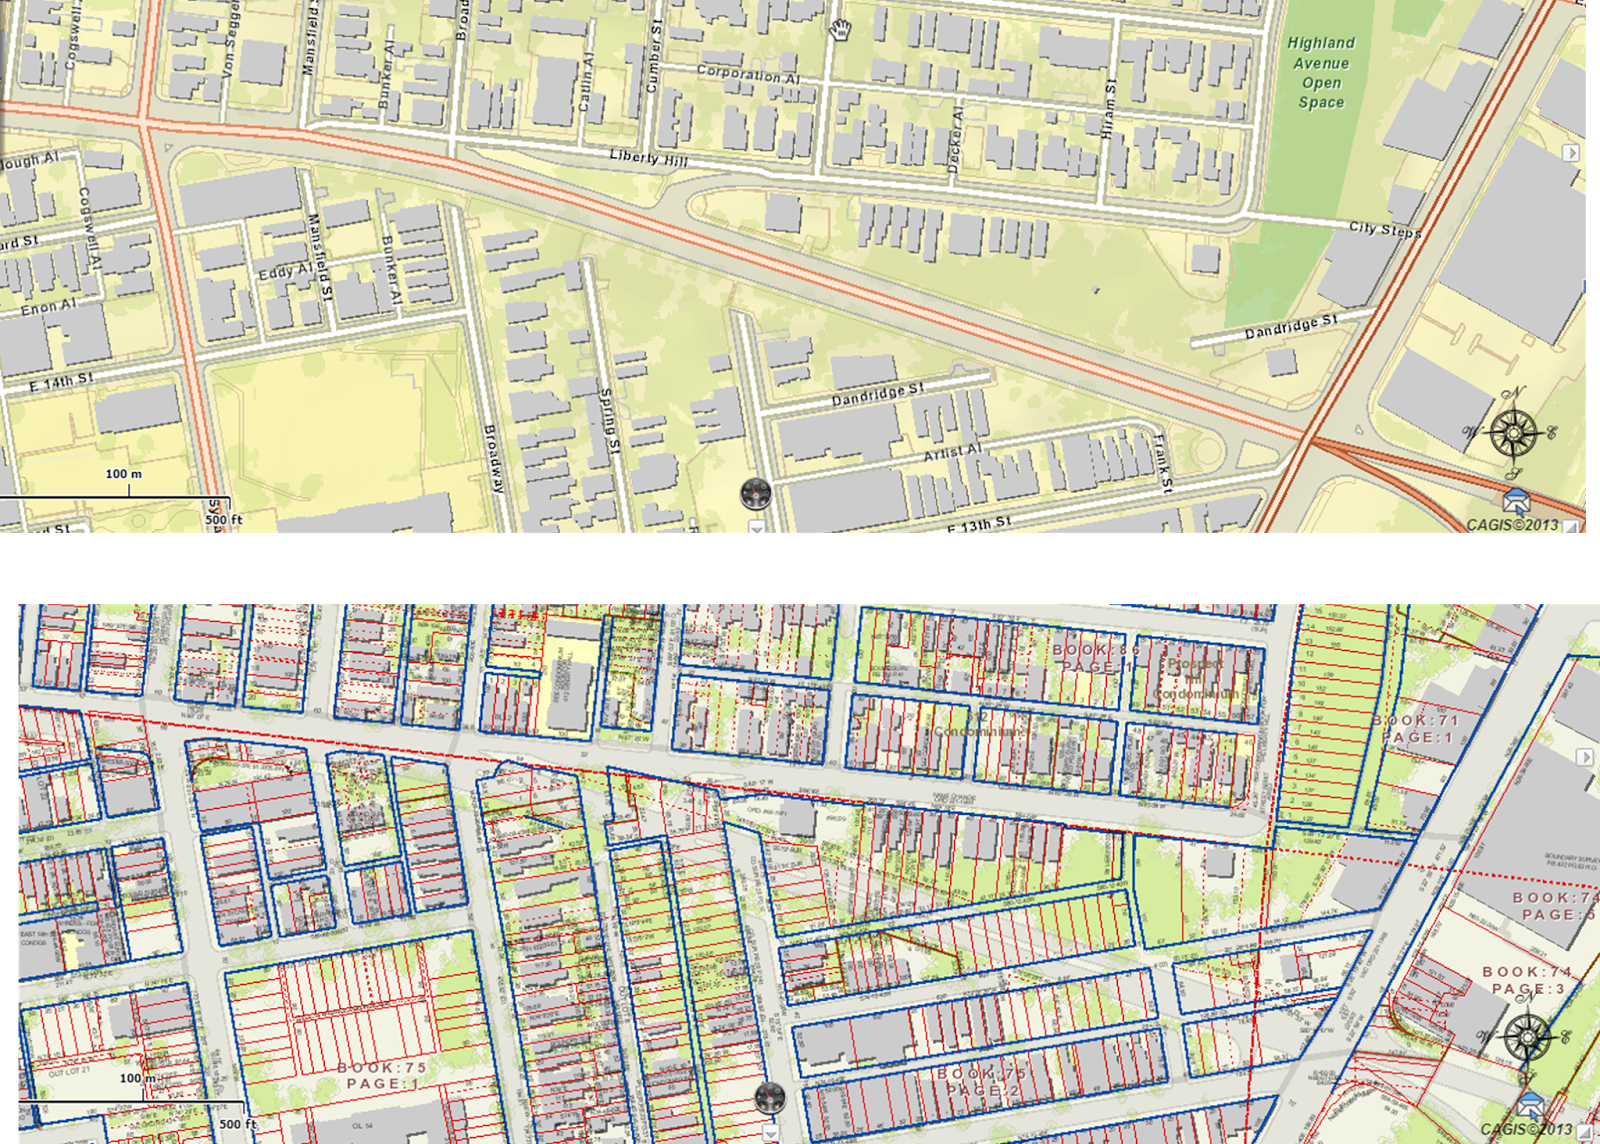Click the Artist Al street label
This screenshot has width=1600, height=1144.
pyautogui.click(x=952, y=452)
